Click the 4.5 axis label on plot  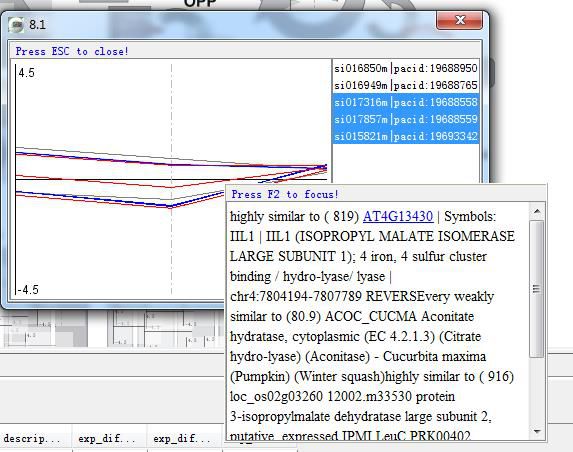tap(26, 73)
